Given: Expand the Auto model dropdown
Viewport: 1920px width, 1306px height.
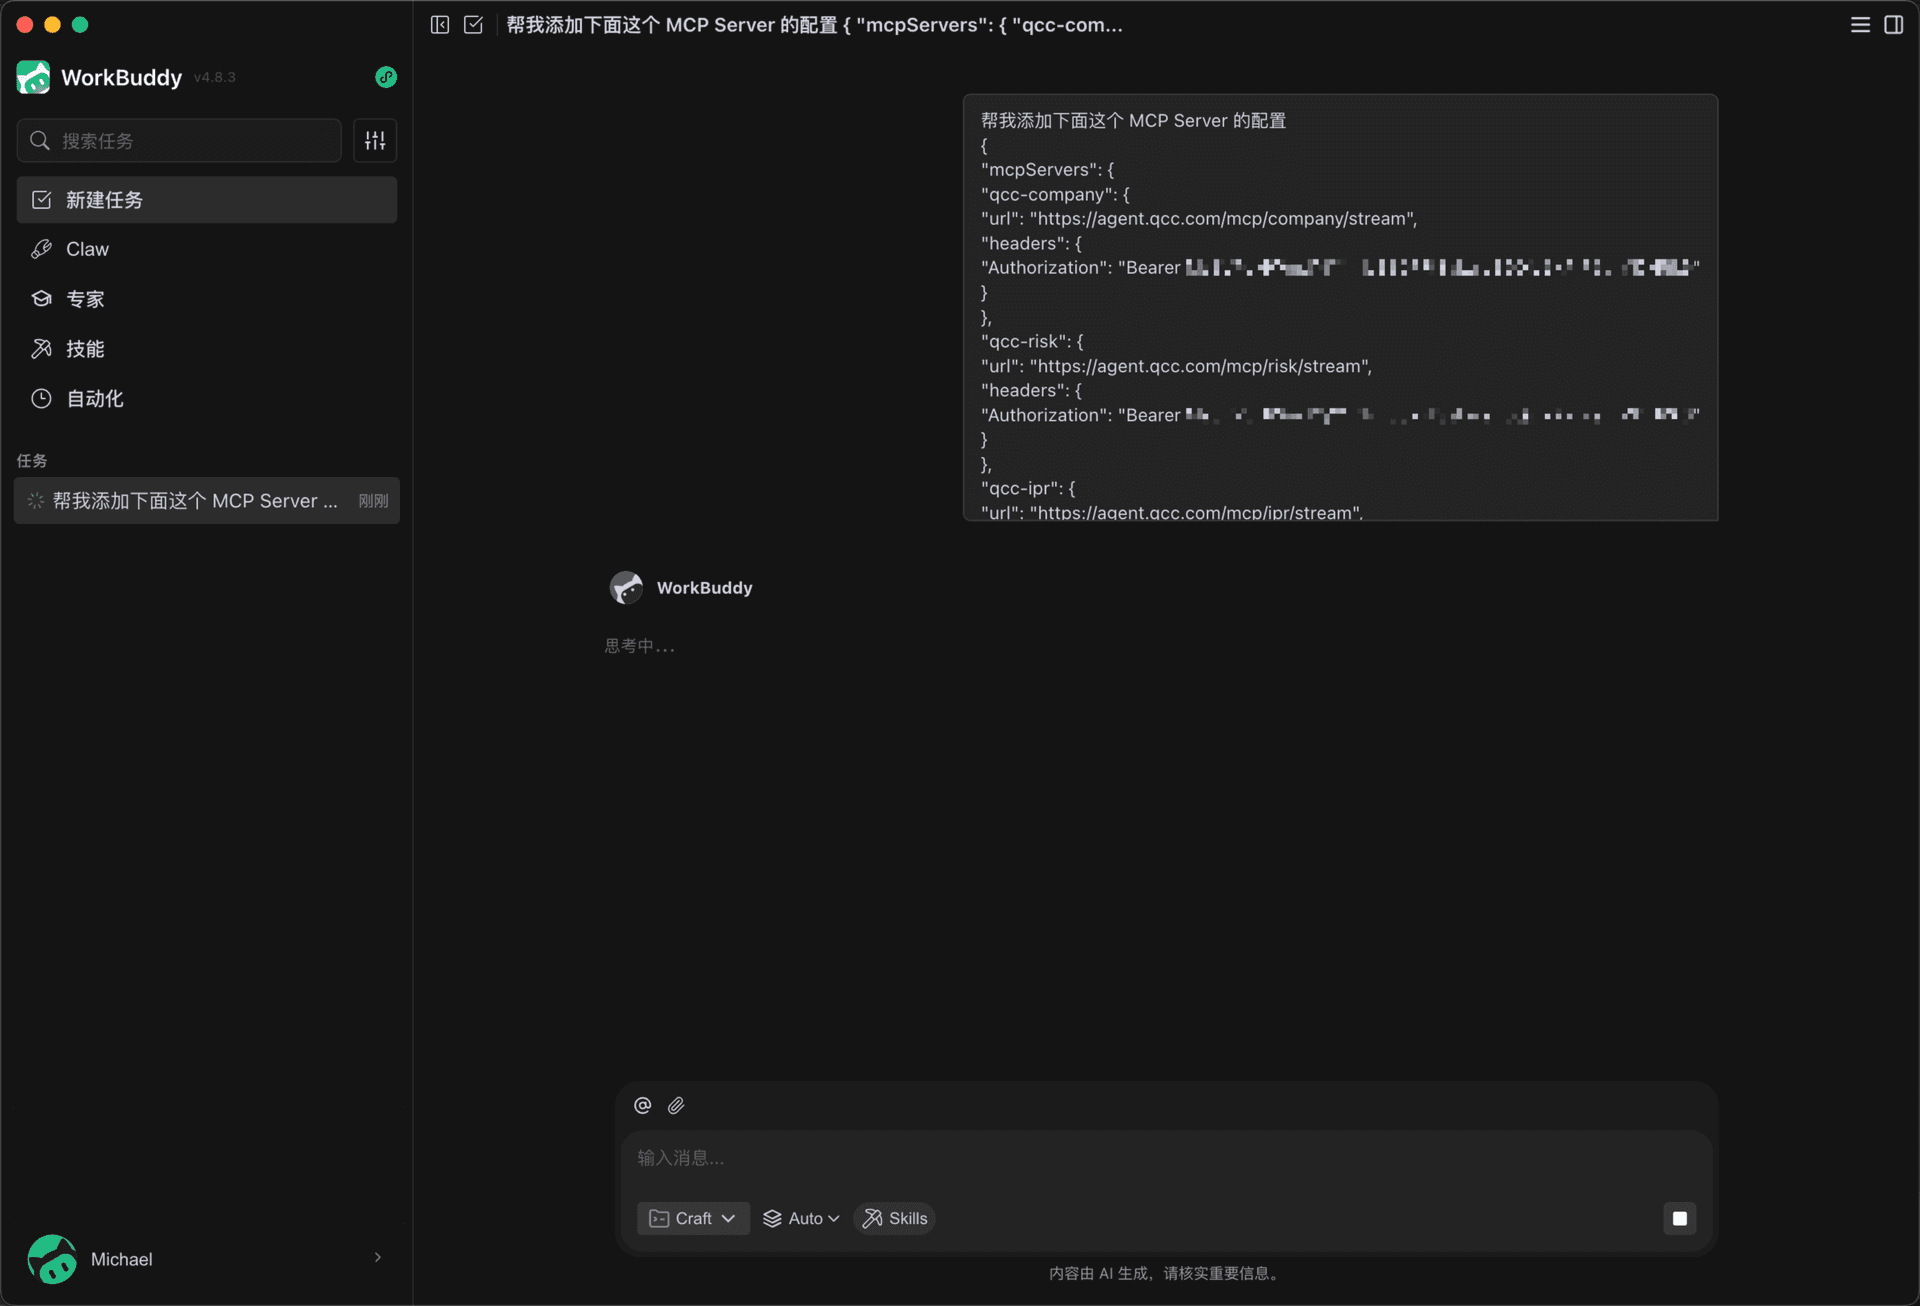Looking at the screenshot, I should click(801, 1218).
